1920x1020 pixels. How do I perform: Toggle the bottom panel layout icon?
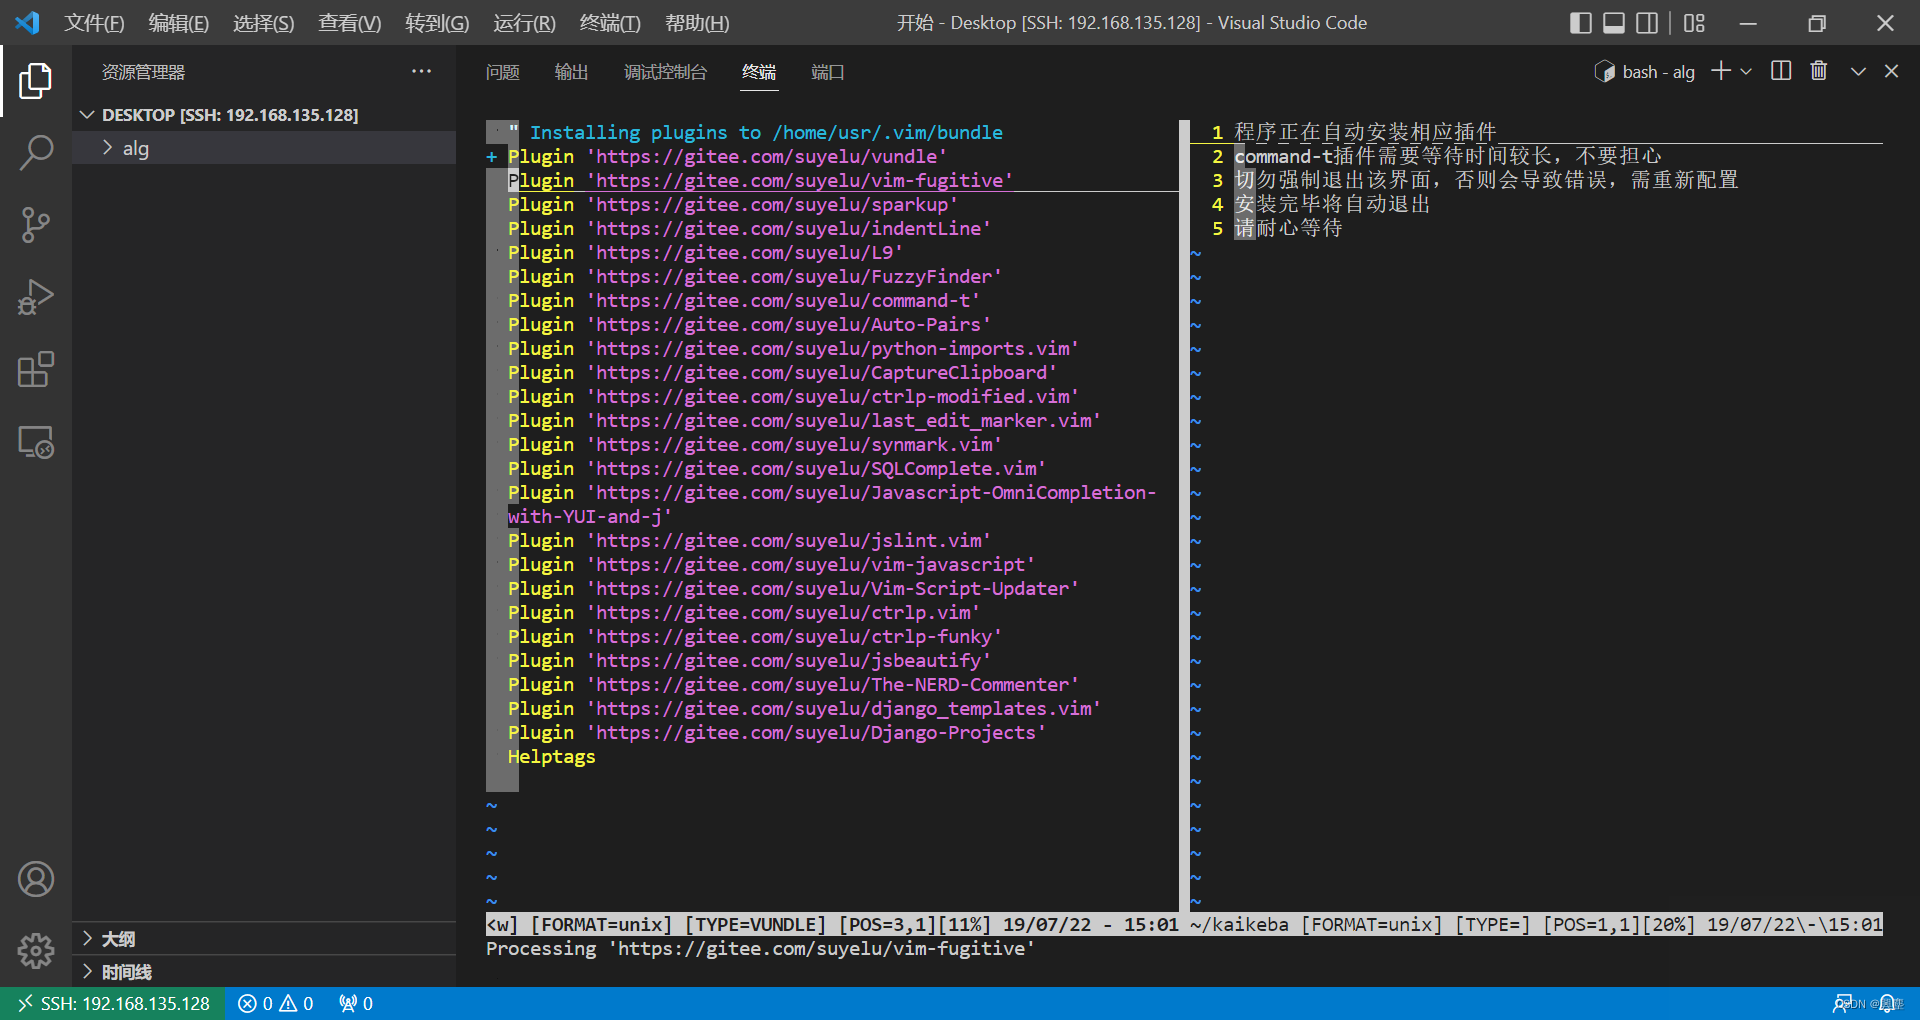tap(1614, 23)
